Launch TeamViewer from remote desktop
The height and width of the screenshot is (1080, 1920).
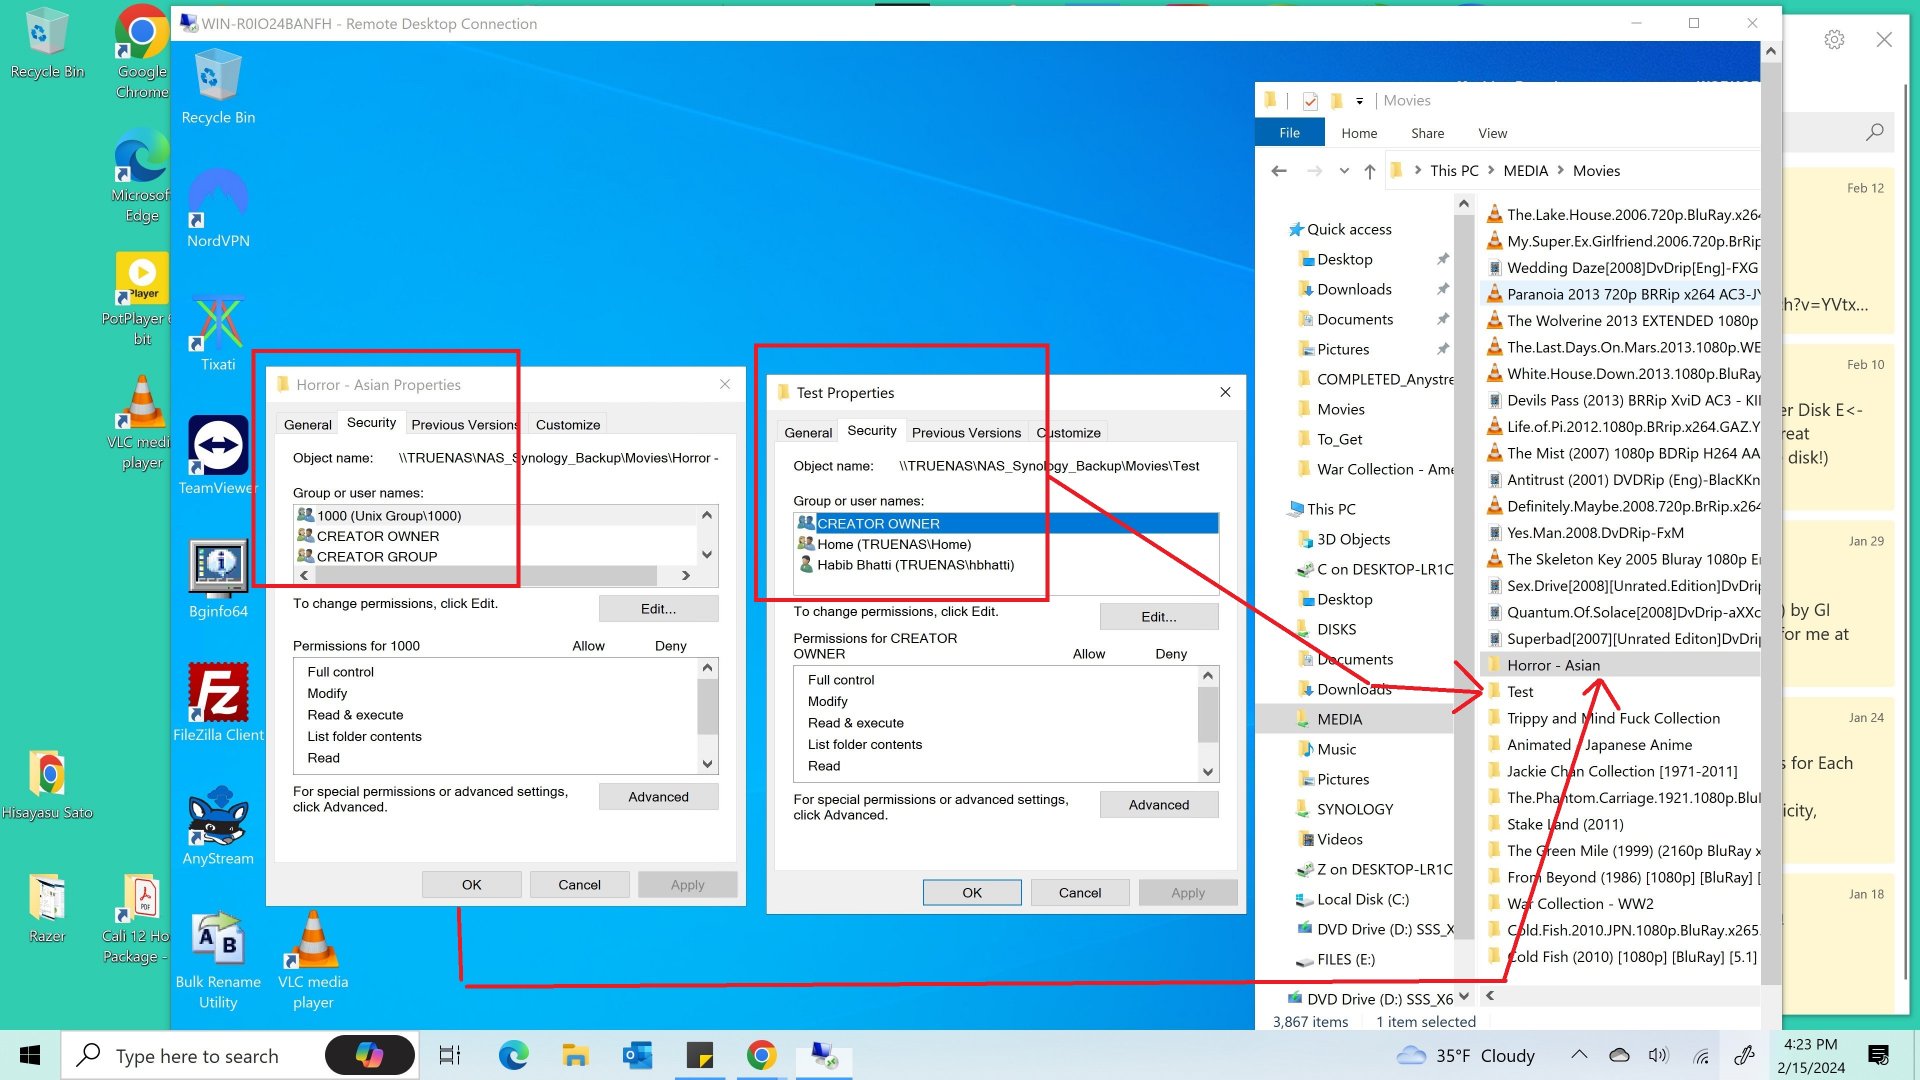tap(218, 455)
